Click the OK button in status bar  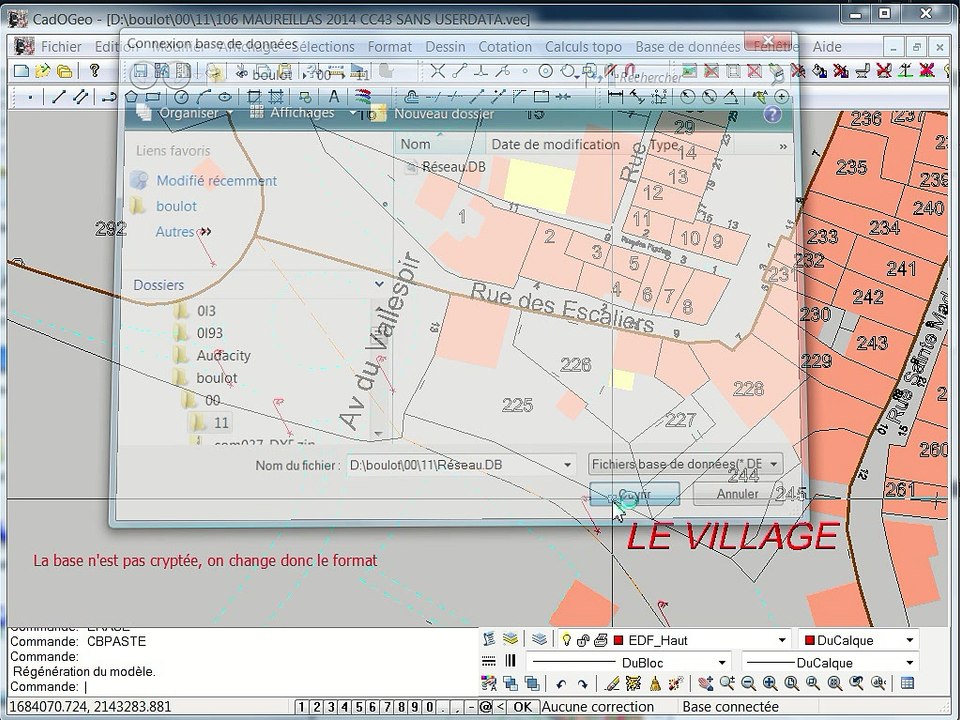[x=522, y=707]
